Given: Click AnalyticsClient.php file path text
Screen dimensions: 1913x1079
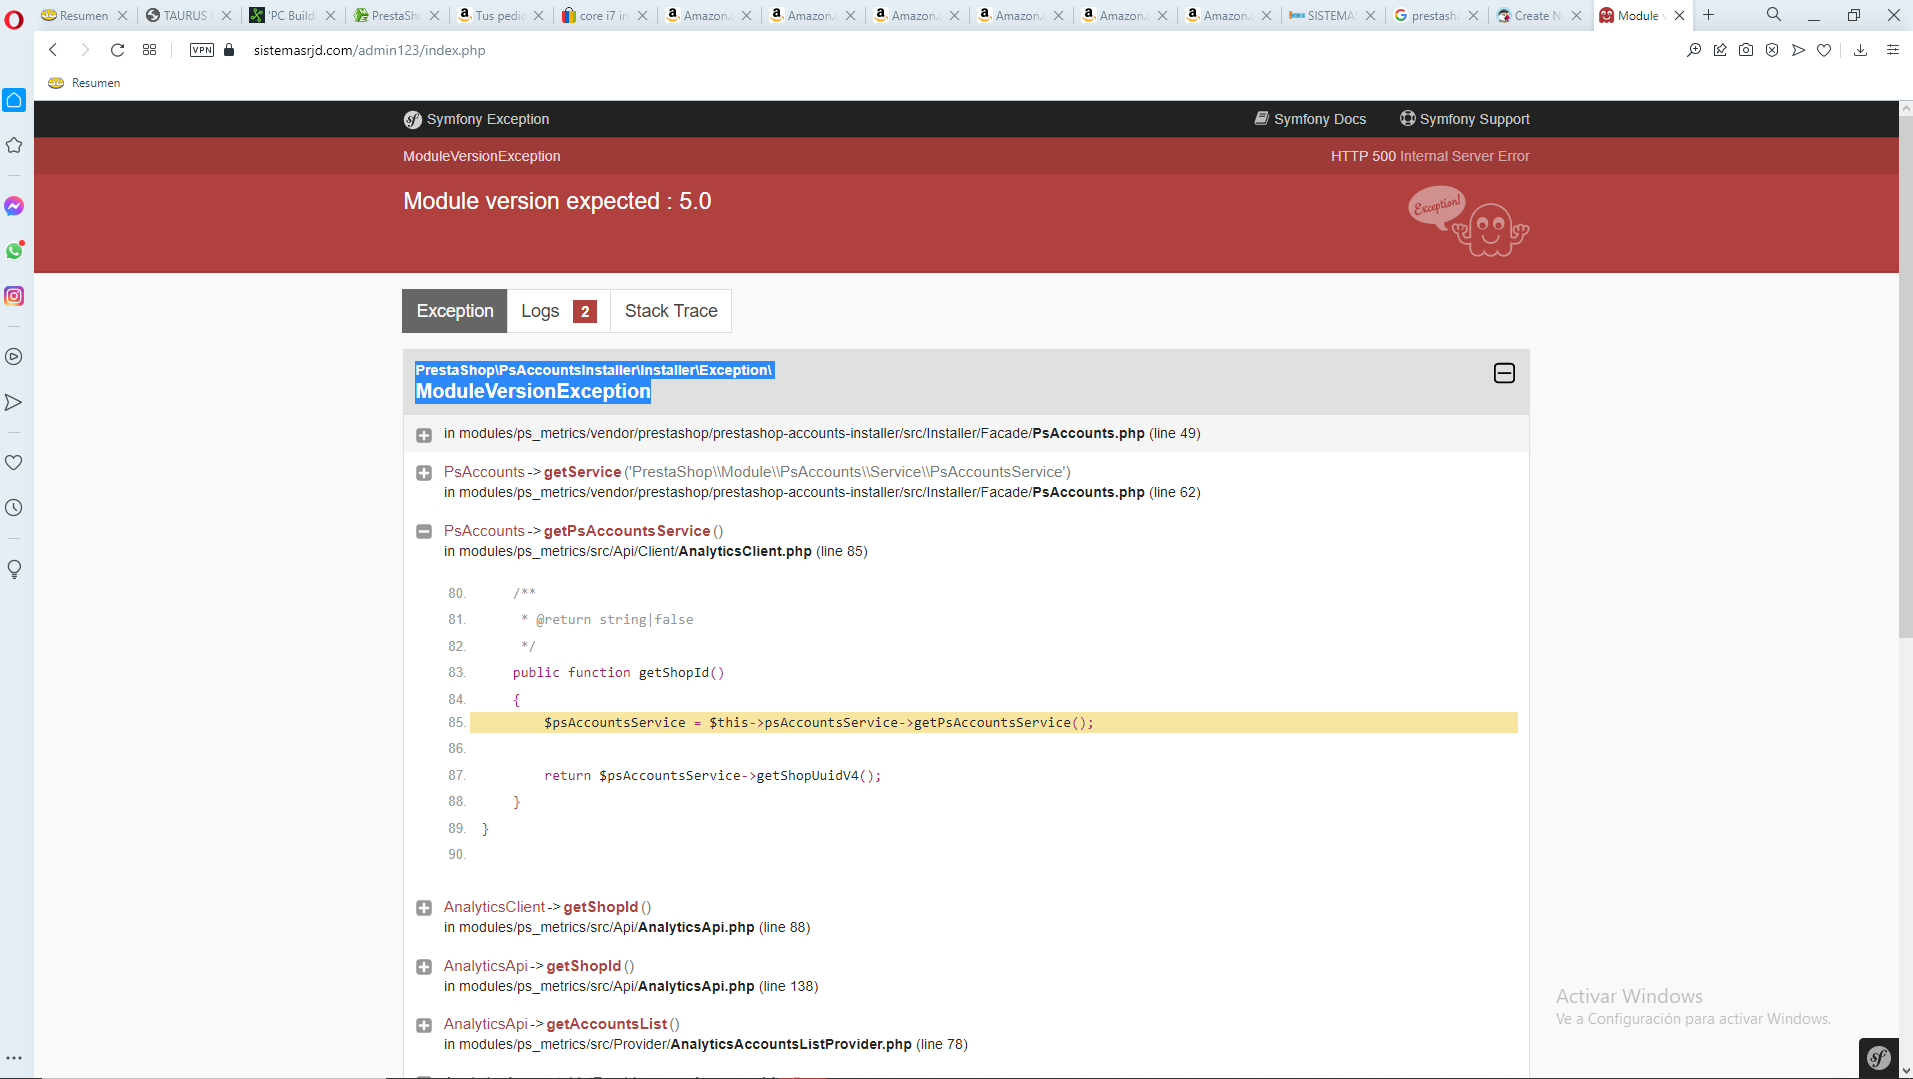Looking at the screenshot, I should [655, 552].
